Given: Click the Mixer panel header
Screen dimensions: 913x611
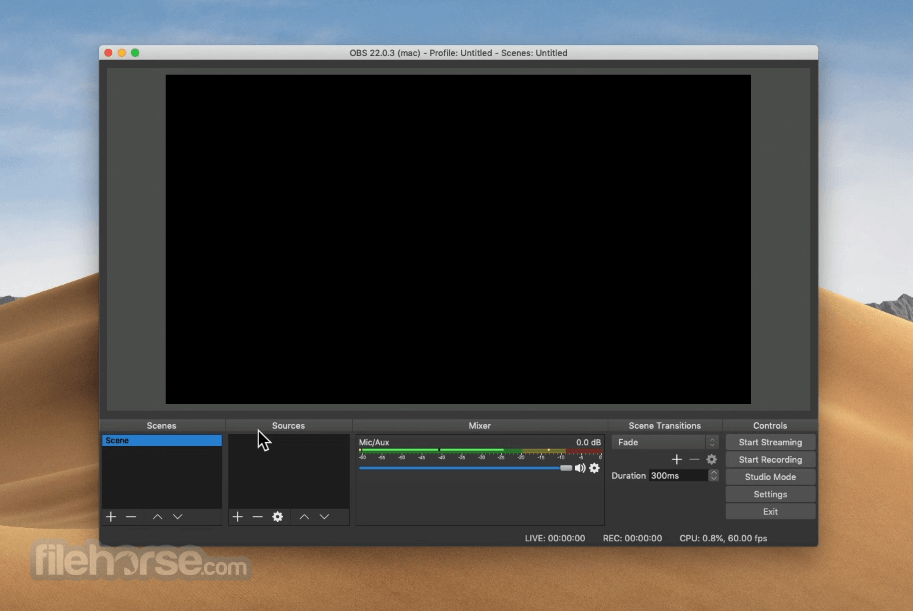Looking at the screenshot, I should (x=480, y=426).
